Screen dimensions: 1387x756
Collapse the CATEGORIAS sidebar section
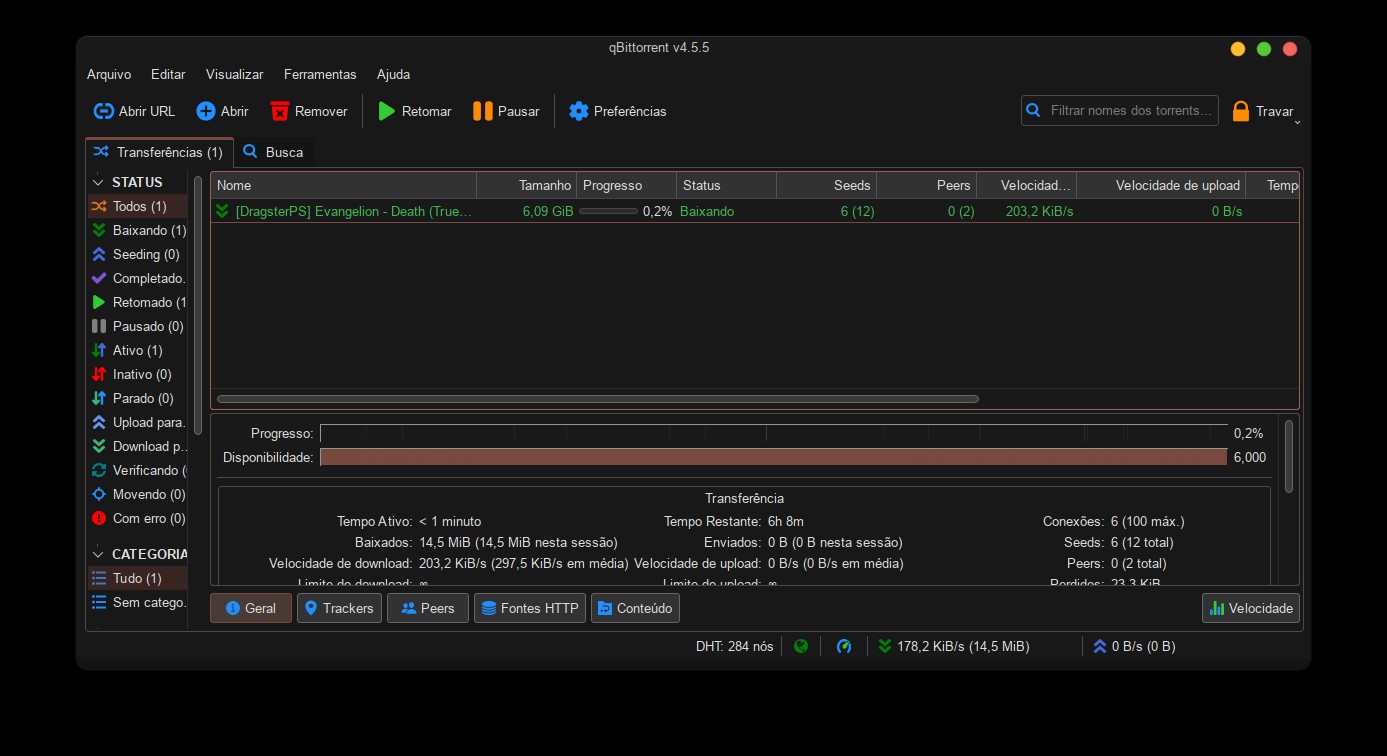pos(98,554)
